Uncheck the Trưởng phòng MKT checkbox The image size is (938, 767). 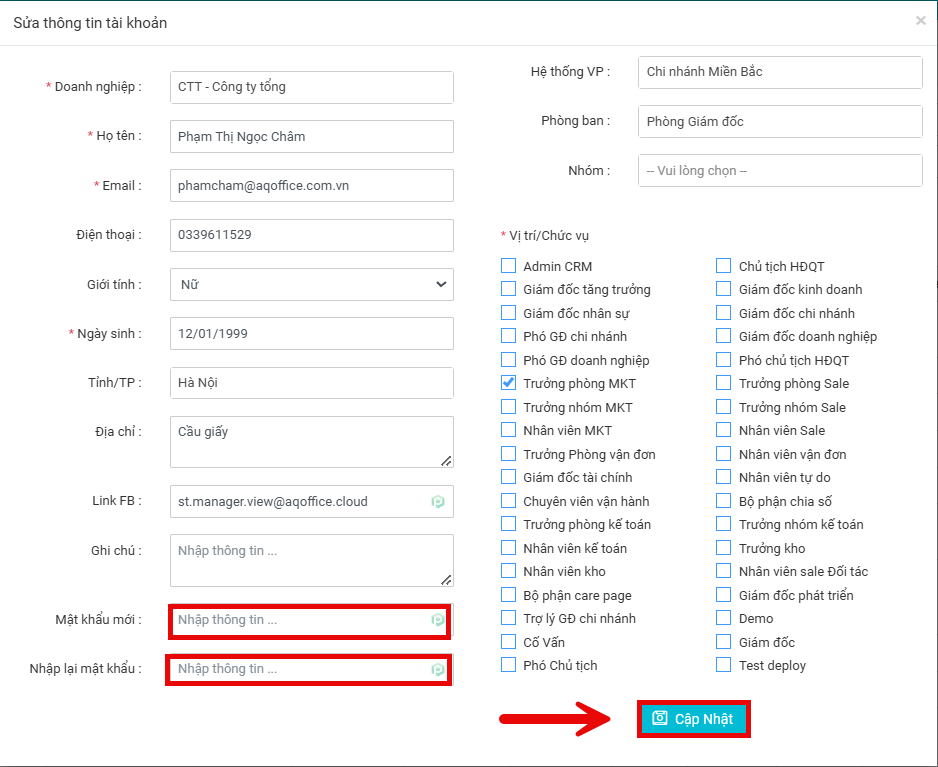click(509, 383)
